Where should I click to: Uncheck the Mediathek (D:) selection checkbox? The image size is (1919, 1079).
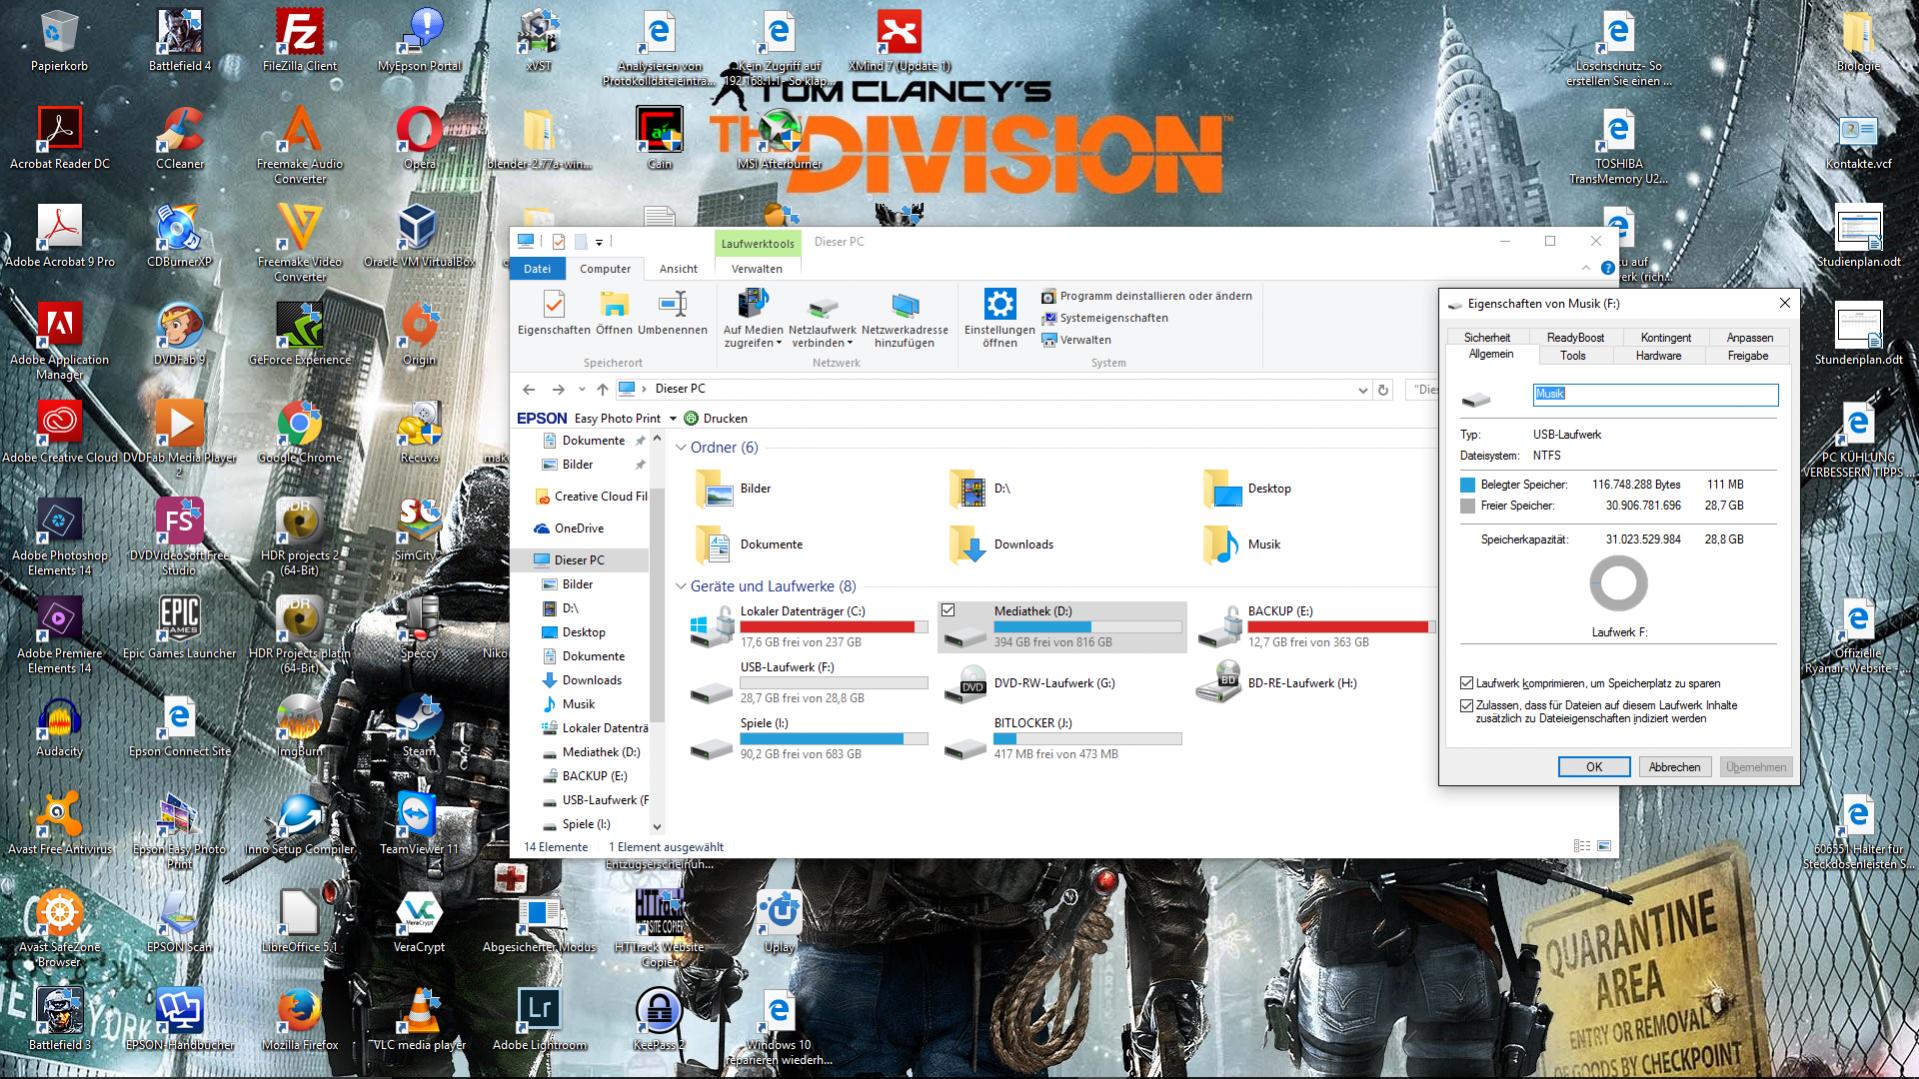point(948,609)
